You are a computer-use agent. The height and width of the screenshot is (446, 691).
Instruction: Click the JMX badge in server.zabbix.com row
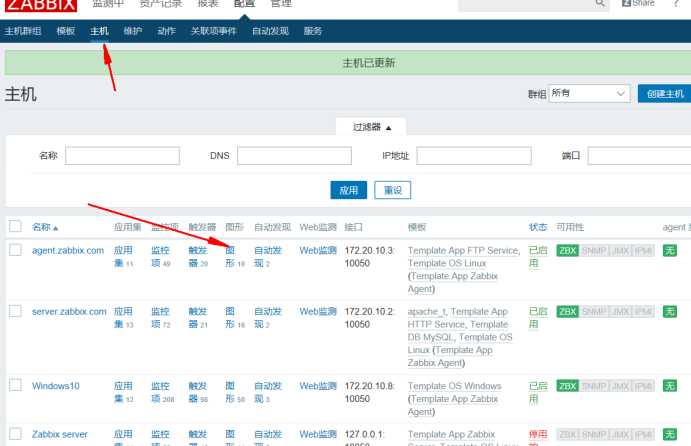pos(620,312)
